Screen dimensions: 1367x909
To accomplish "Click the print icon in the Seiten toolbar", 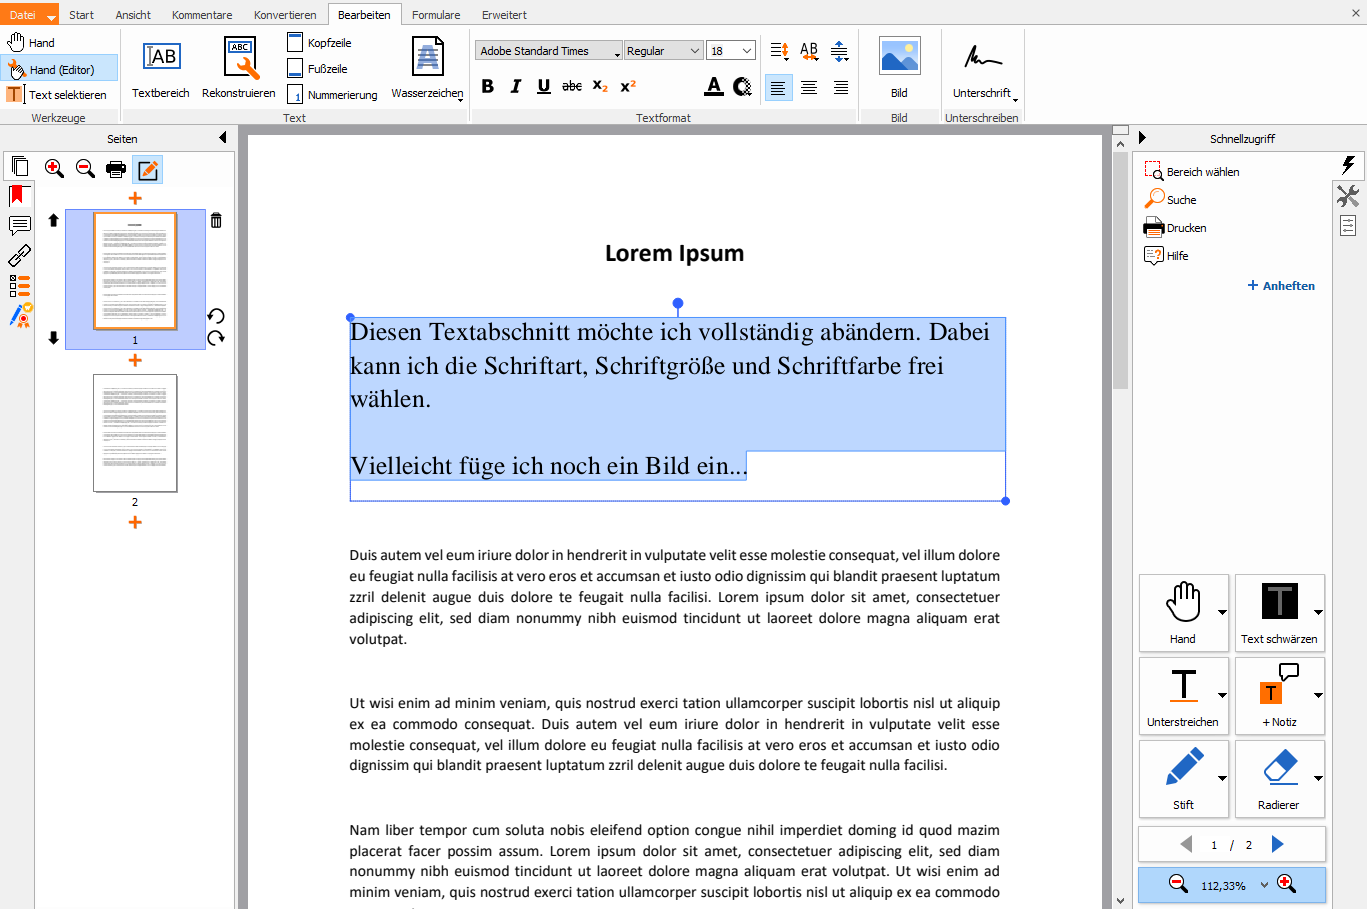I will click(x=116, y=169).
